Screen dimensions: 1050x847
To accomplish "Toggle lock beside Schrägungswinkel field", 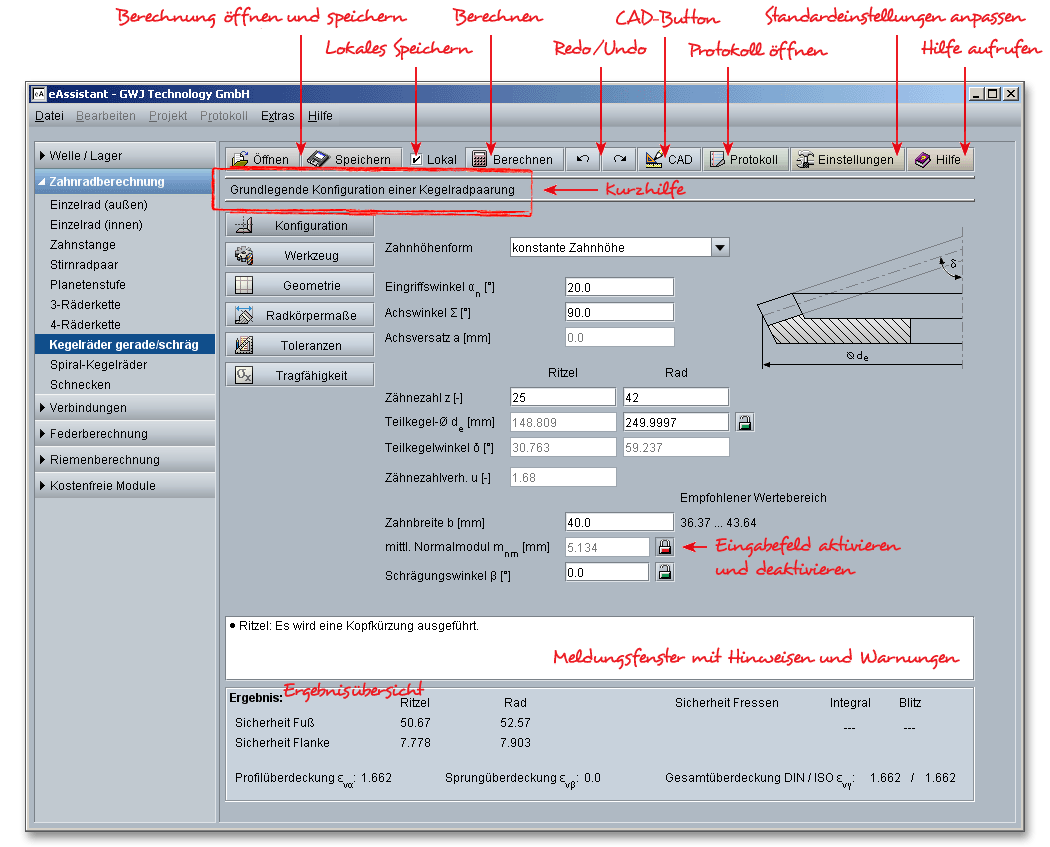I will click(x=664, y=573).
